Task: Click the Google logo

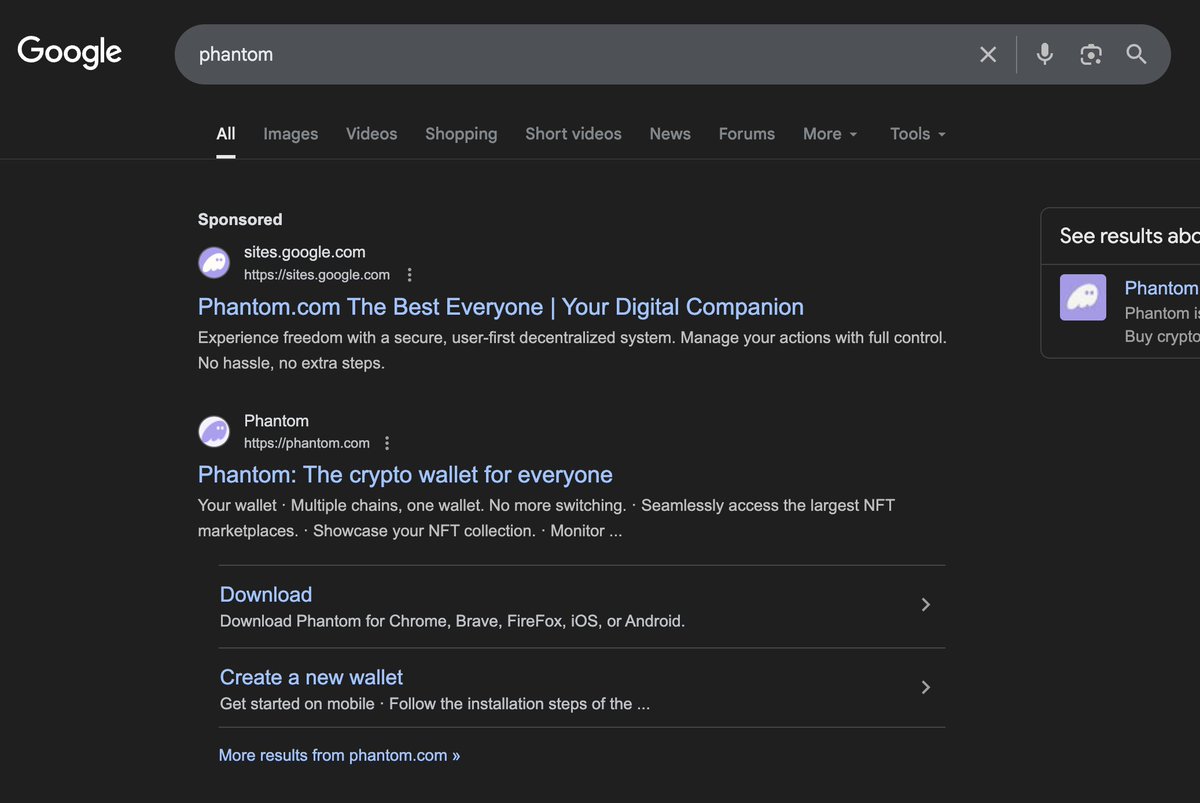Action: click(x=70, y=52)
